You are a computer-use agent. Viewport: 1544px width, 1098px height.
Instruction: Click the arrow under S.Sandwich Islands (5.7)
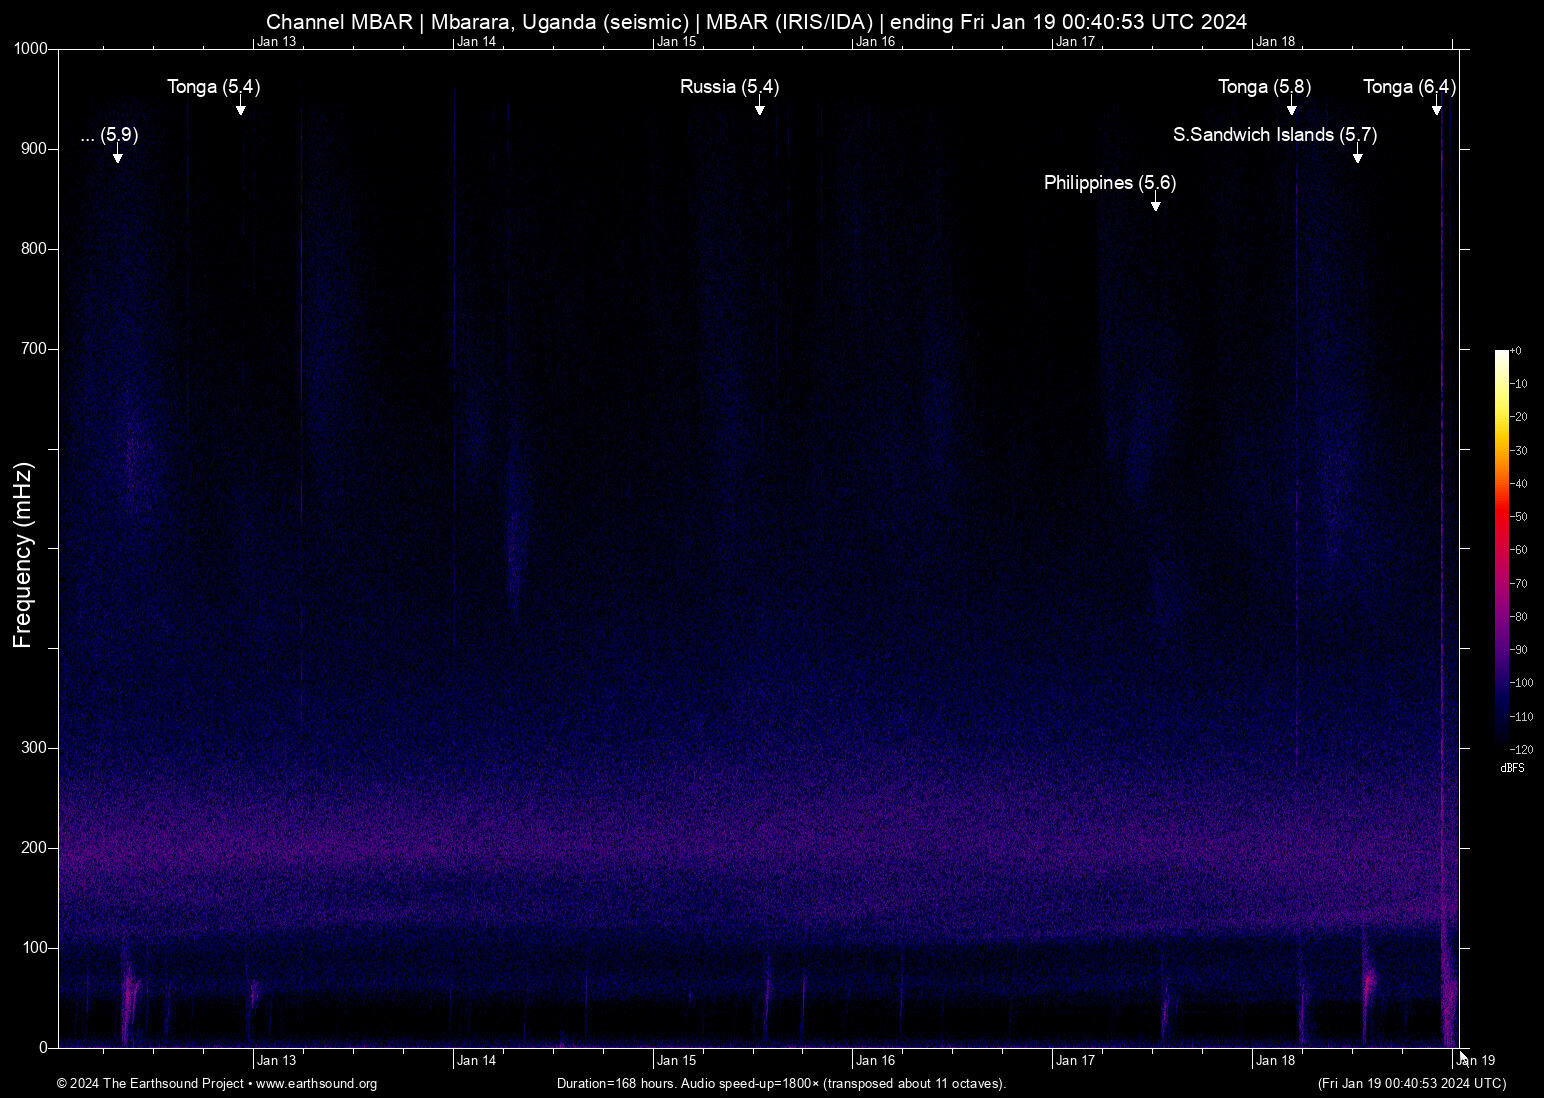(1358, 156)
